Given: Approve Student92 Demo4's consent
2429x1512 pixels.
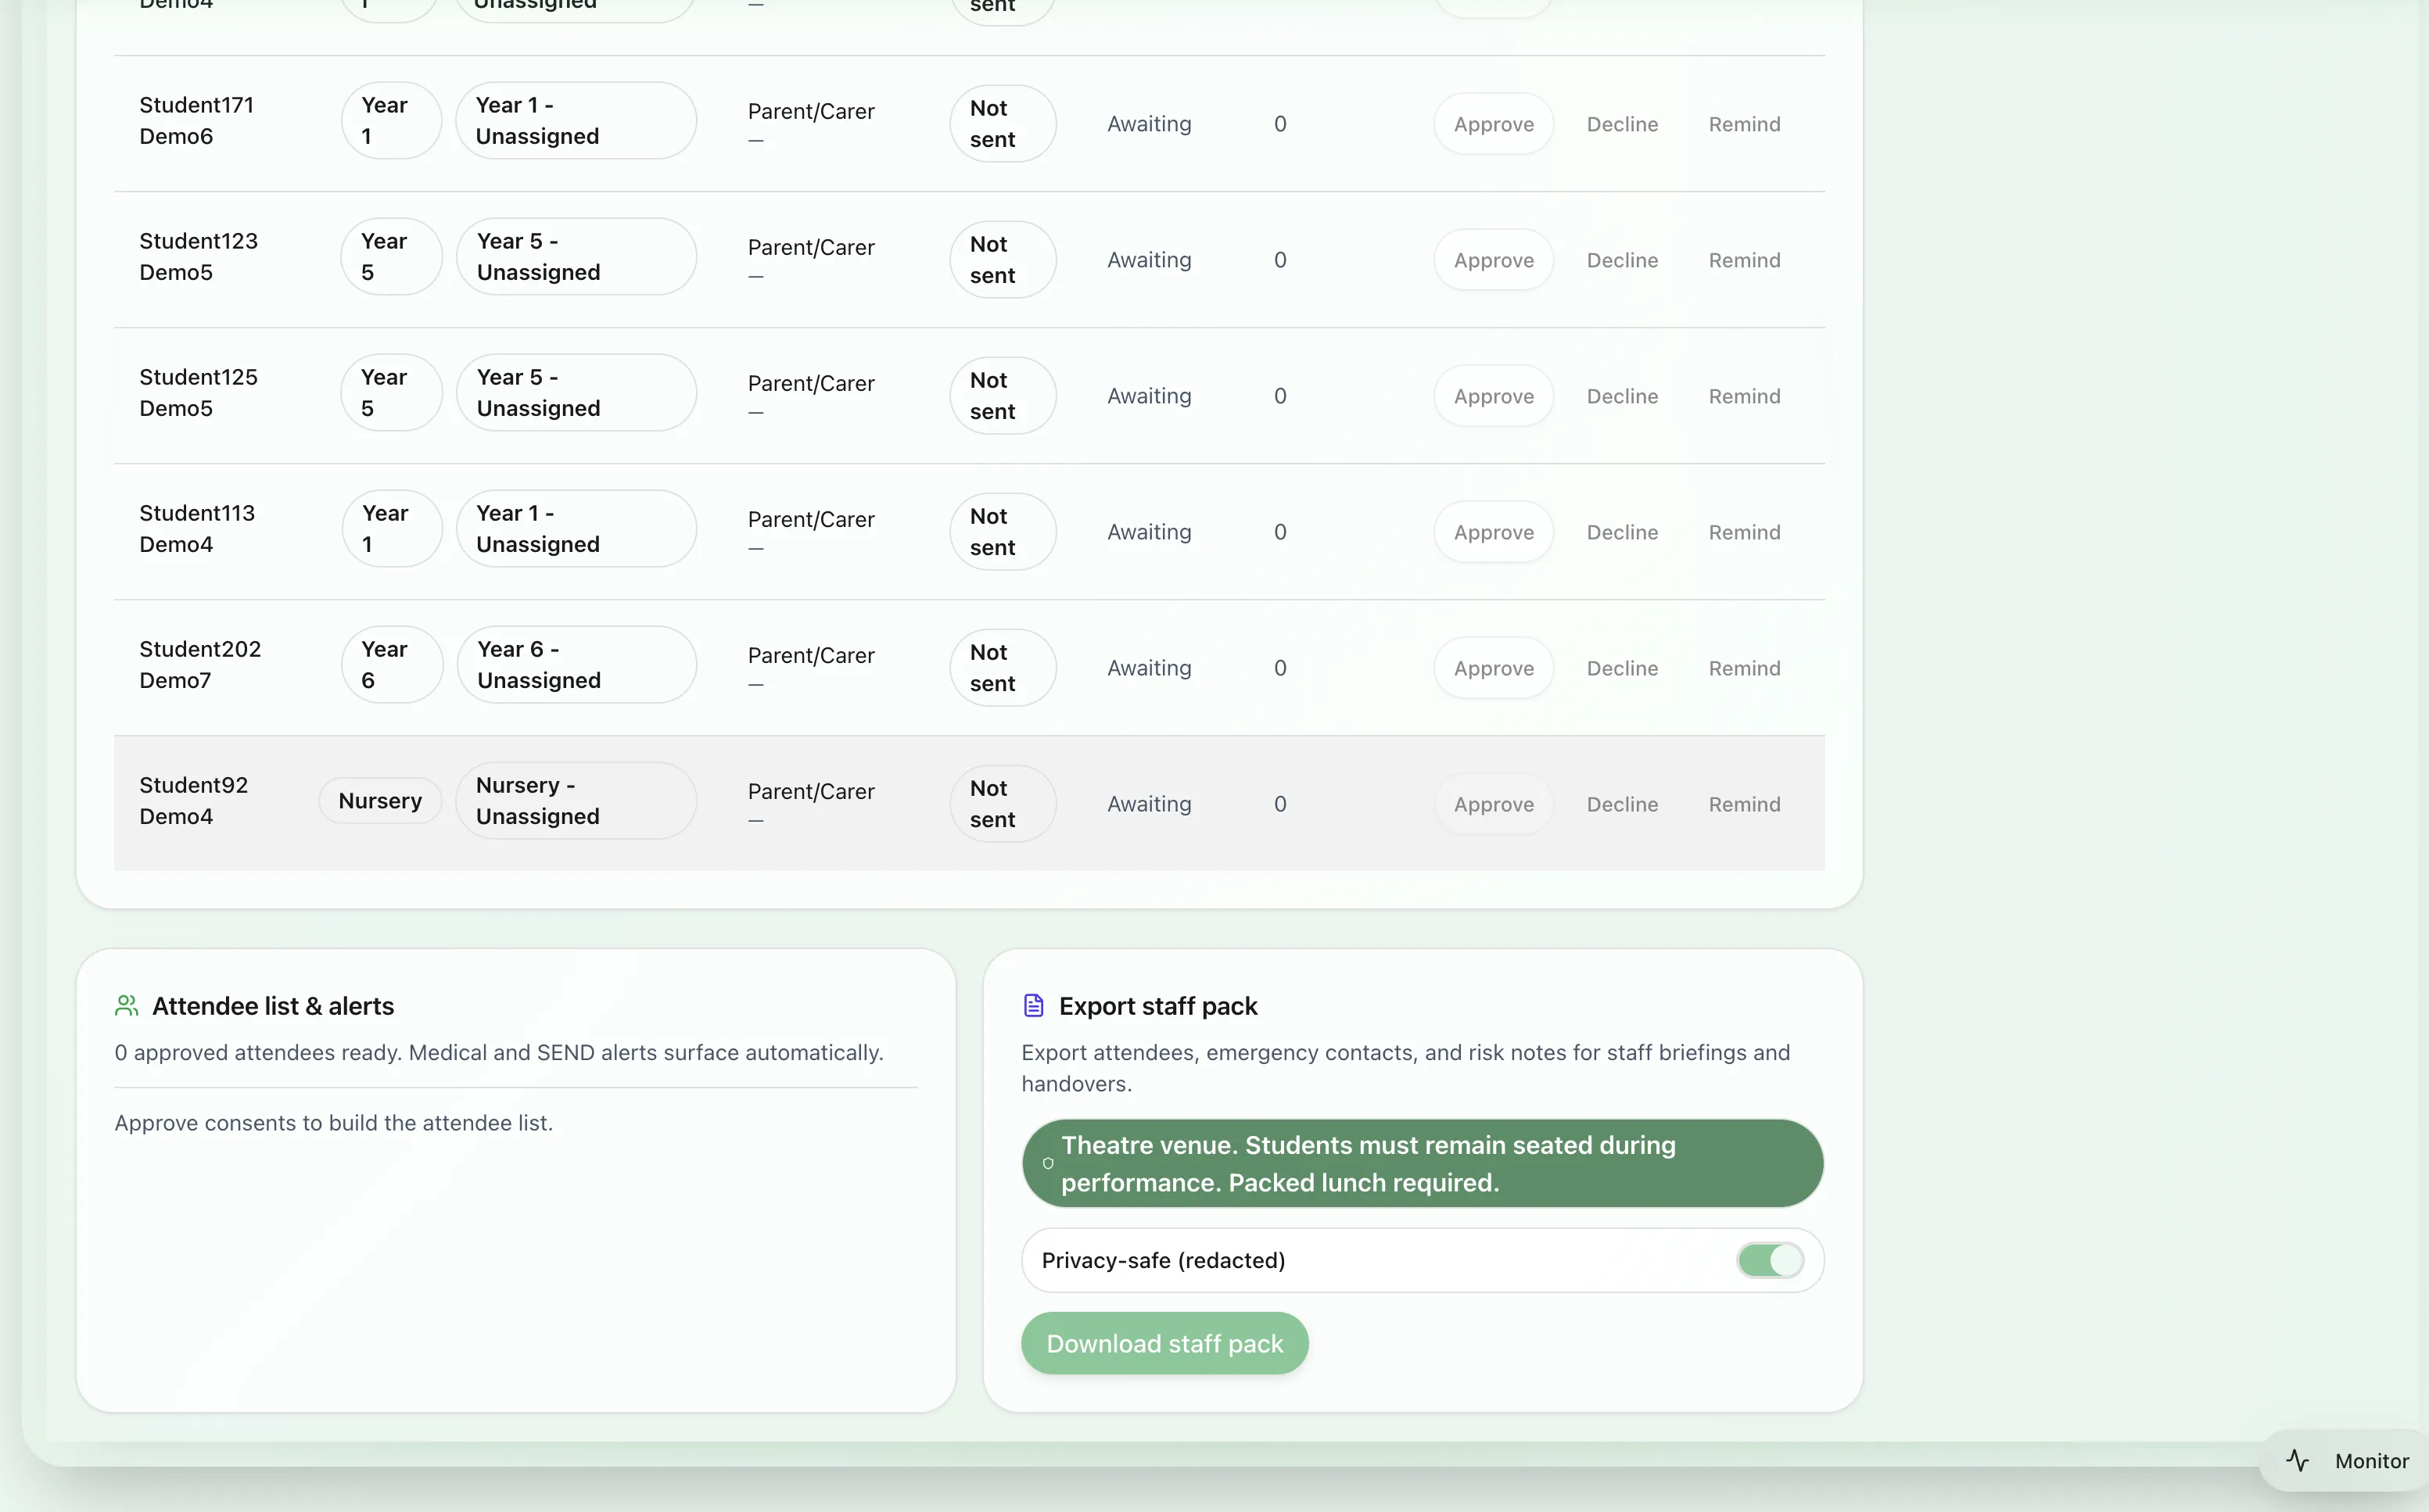Looking at the screenshot, I should click(1493, 803).
